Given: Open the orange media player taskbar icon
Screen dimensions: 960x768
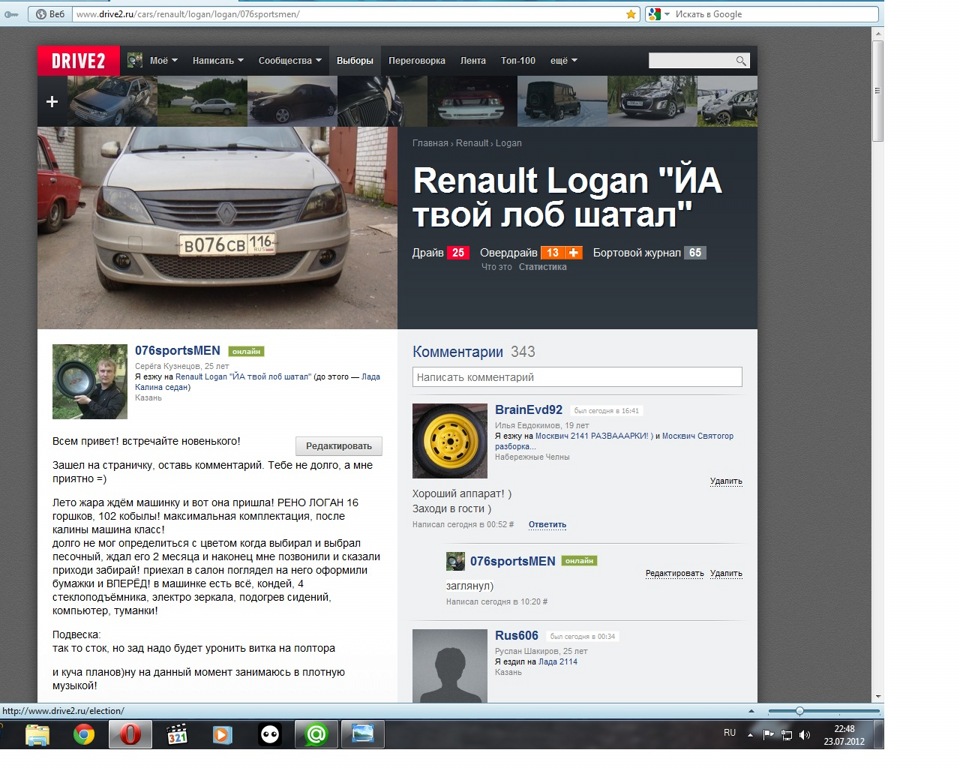Looking at the screenshot, I should pos(222,734).
